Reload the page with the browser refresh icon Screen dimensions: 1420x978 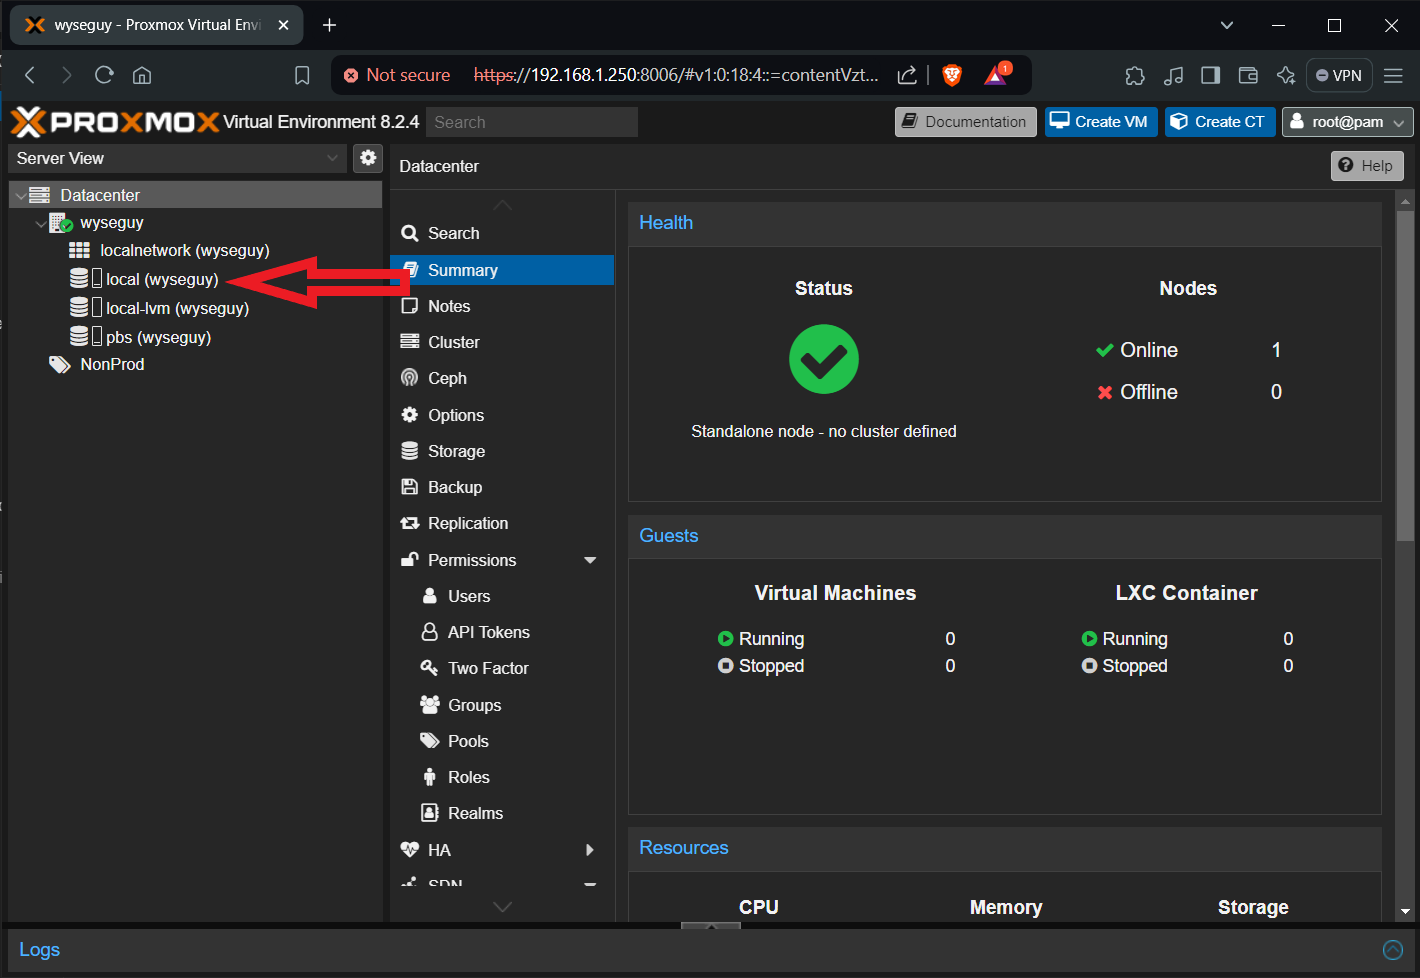tap(104, 75)
